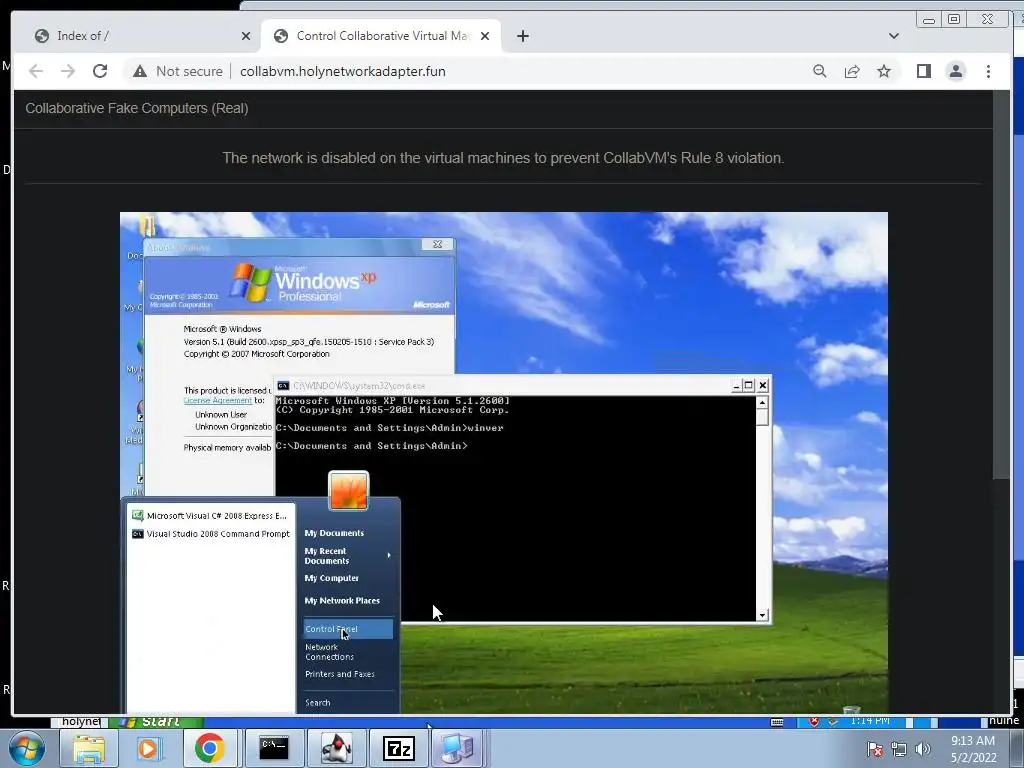1024x768 pixels.
Task: Click the XP green Start button
Action: tap(155, 722)
